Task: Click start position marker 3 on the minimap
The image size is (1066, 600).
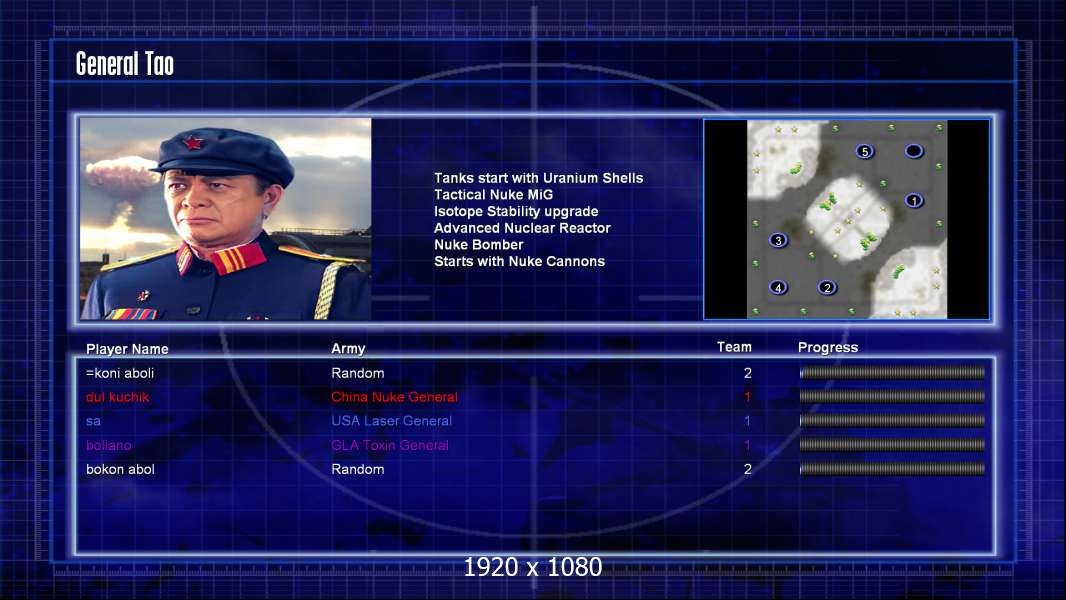Action: [x=778, y=241]
